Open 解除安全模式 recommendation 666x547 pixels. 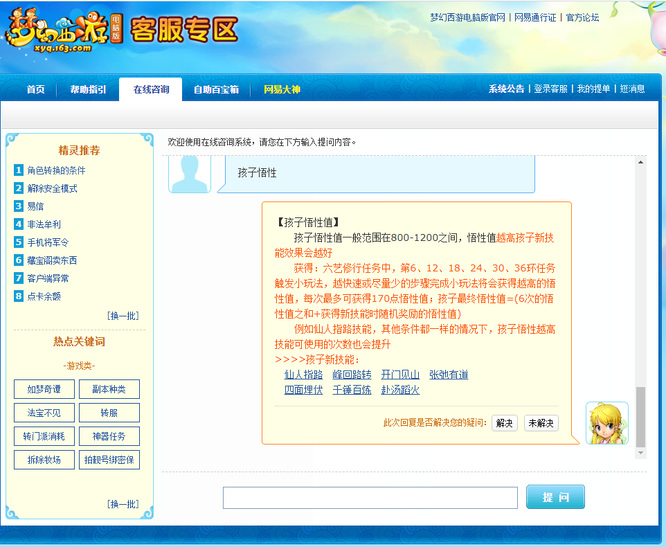pyautogui.click(x=52, y=188)
